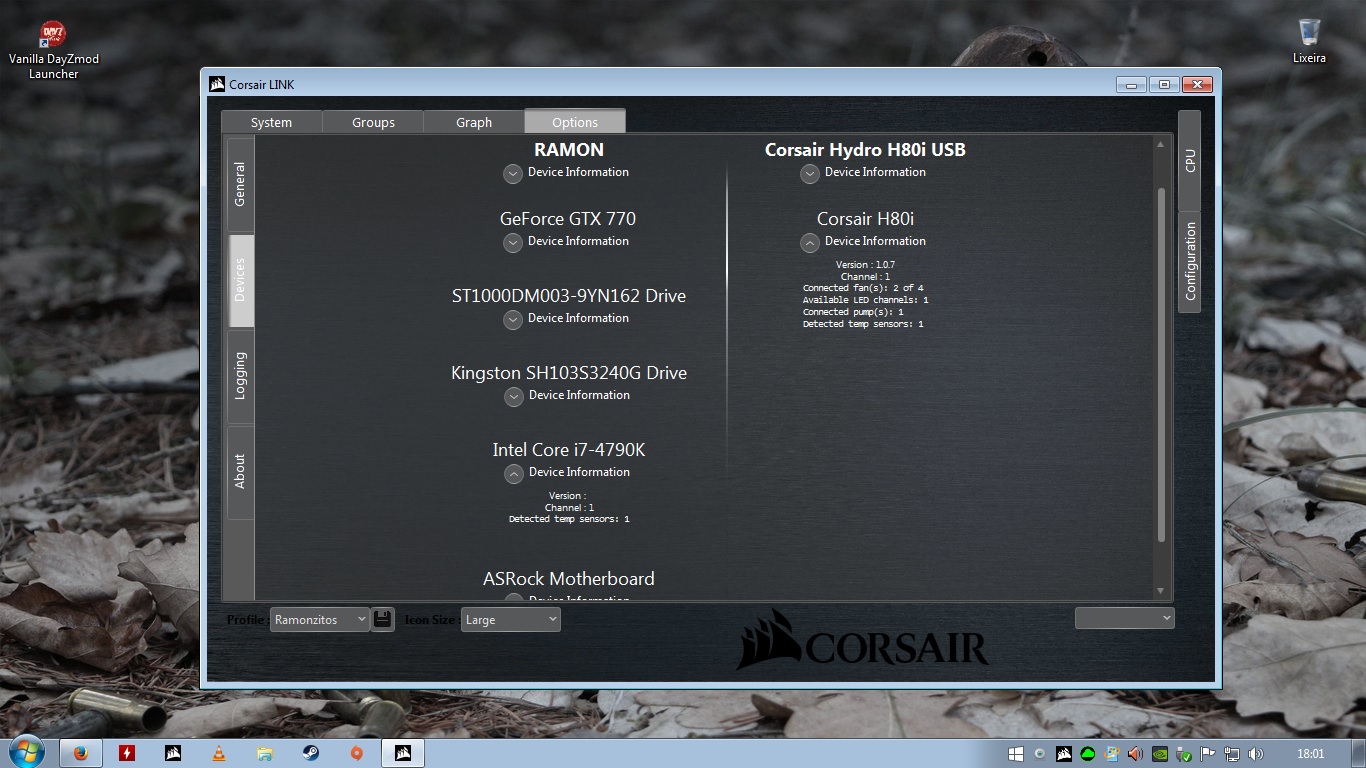Open the Logging side tab
1366x768 pixels.
(x=240, y=376)
